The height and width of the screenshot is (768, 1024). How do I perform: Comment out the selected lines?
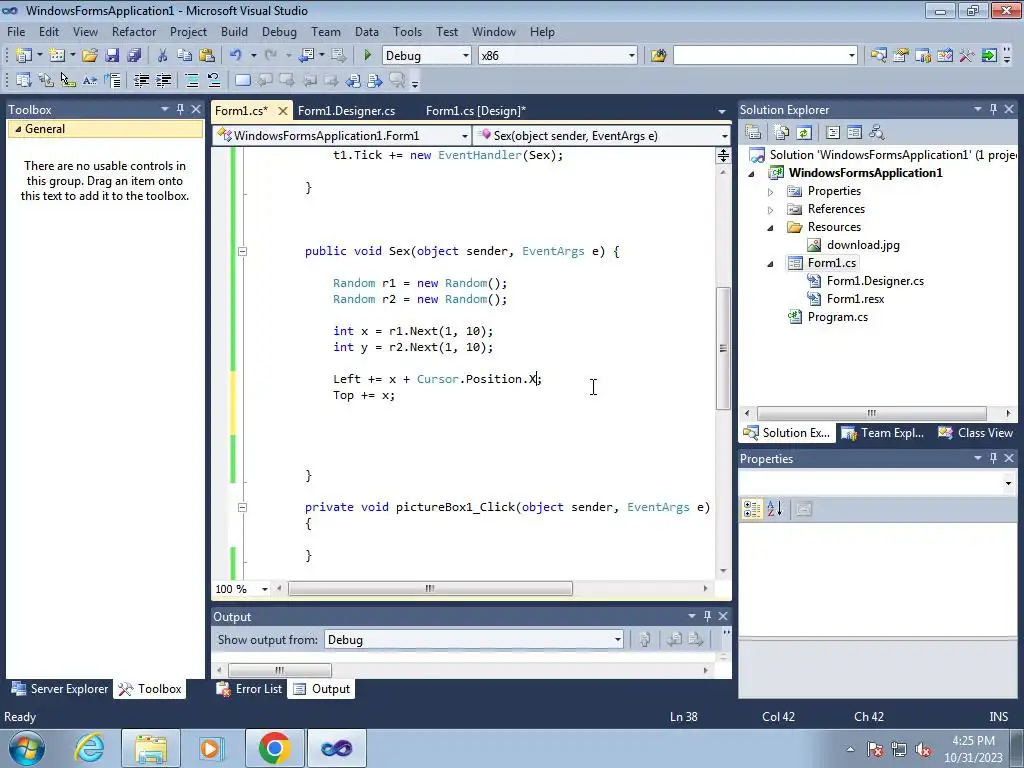pyautogui.click(x=192, y=80)
